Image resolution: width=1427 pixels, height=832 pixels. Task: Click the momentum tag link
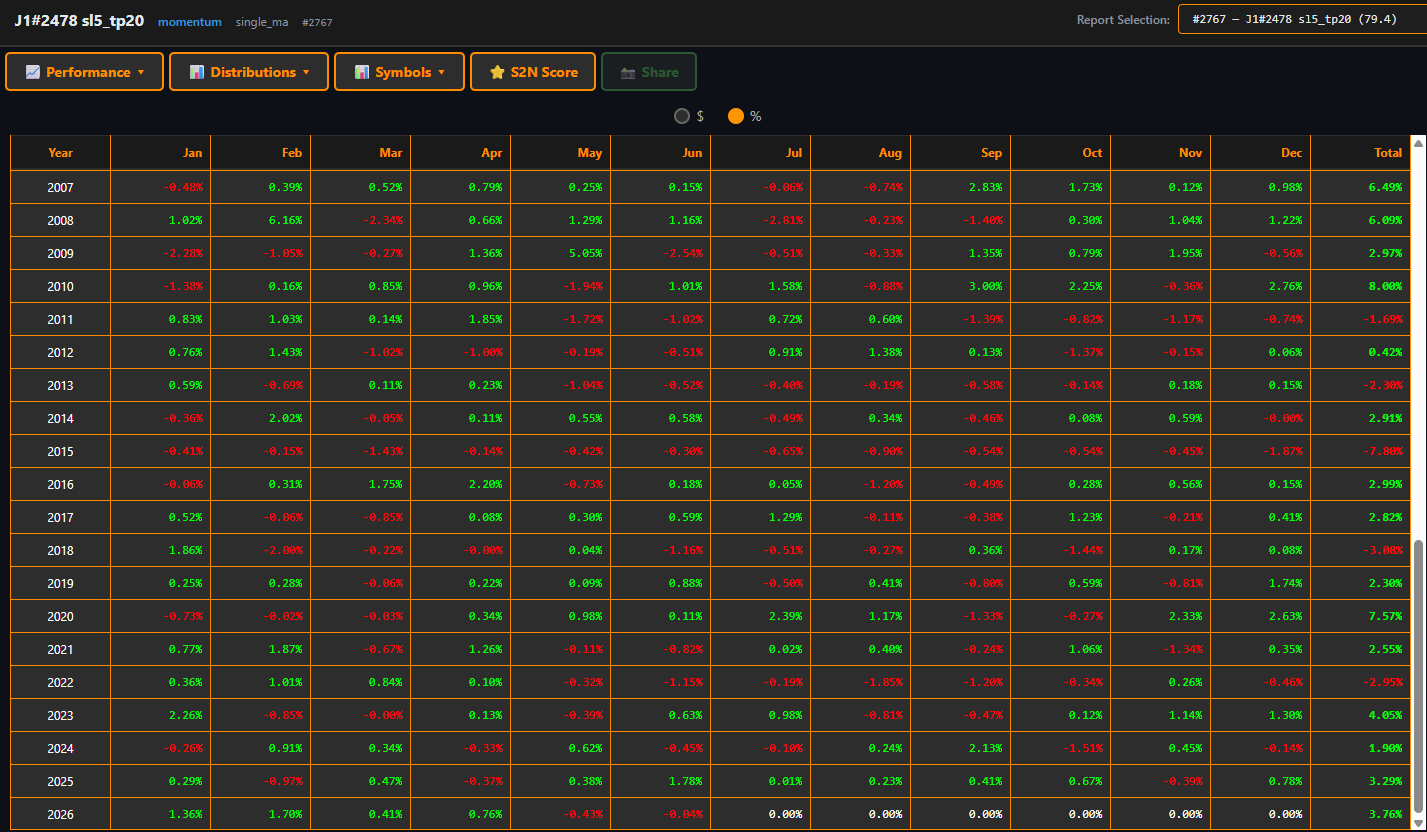[190, 22]
